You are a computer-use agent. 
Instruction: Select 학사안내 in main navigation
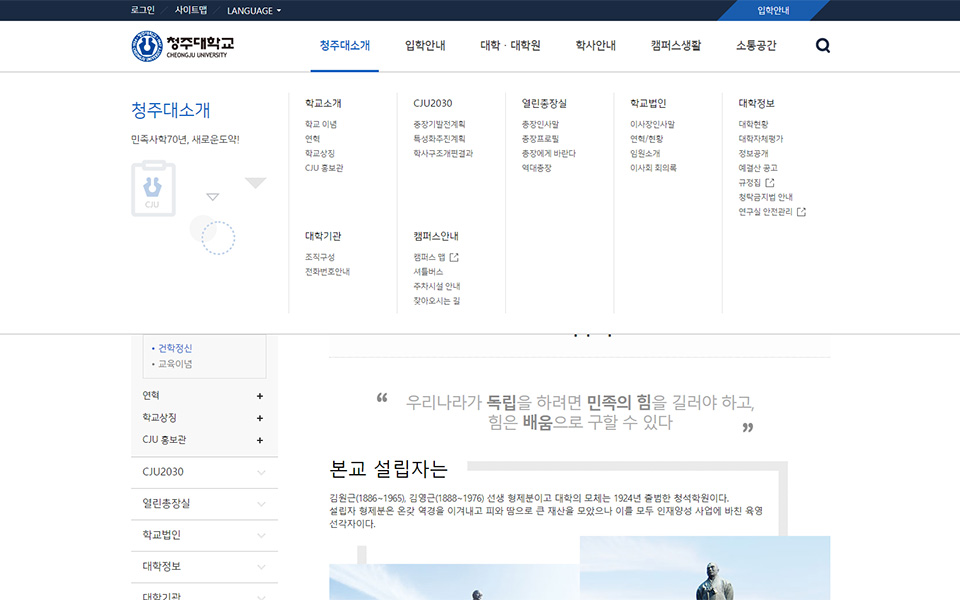point(595,46)
